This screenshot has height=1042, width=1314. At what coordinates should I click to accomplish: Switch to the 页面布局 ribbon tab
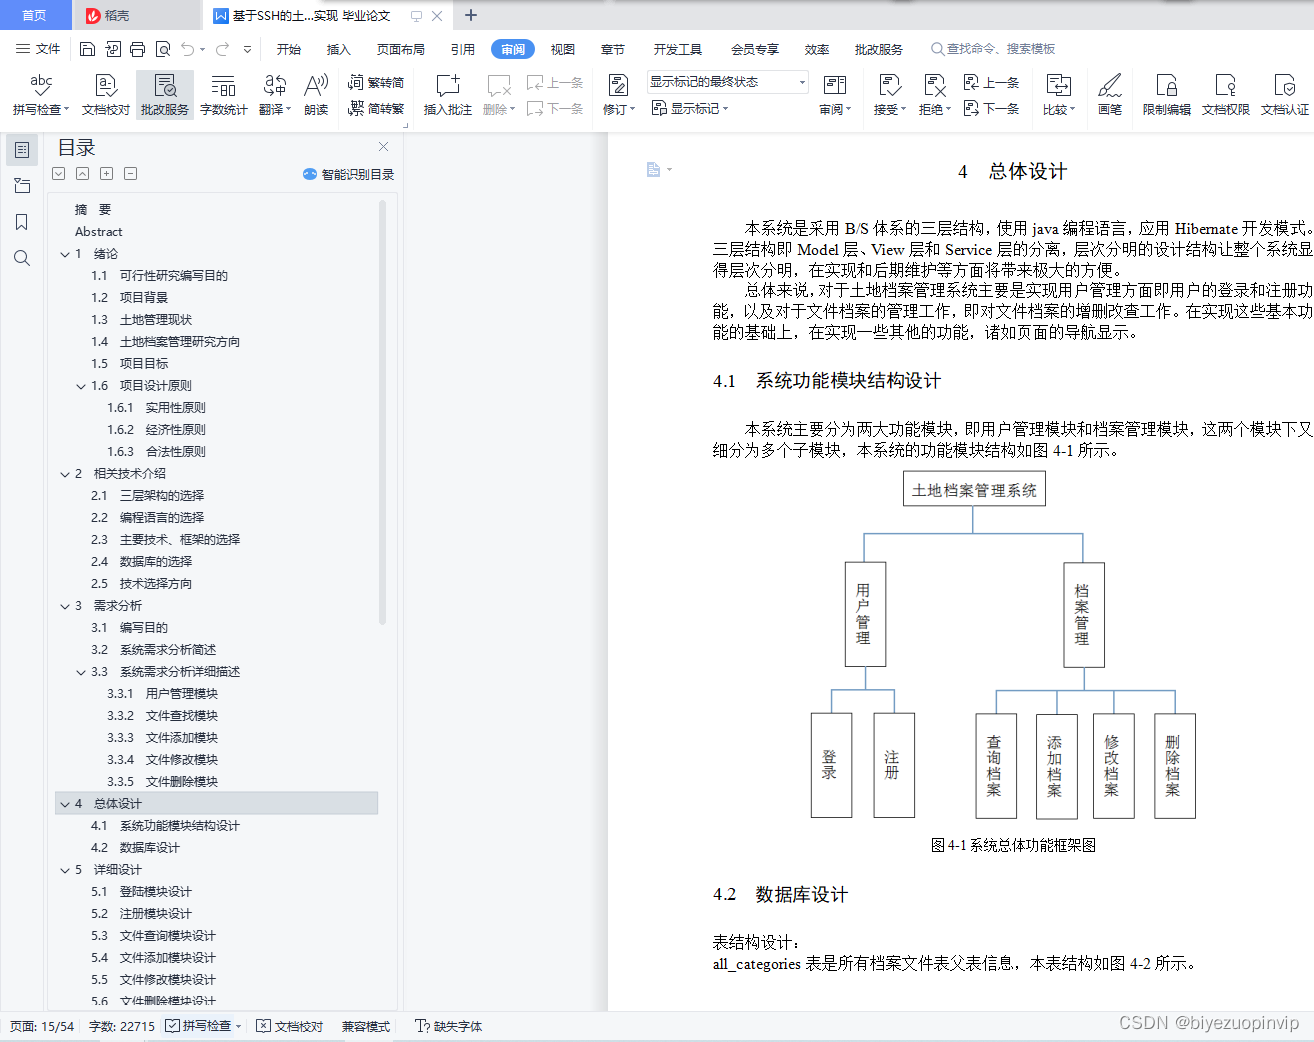tap(401, 49)
